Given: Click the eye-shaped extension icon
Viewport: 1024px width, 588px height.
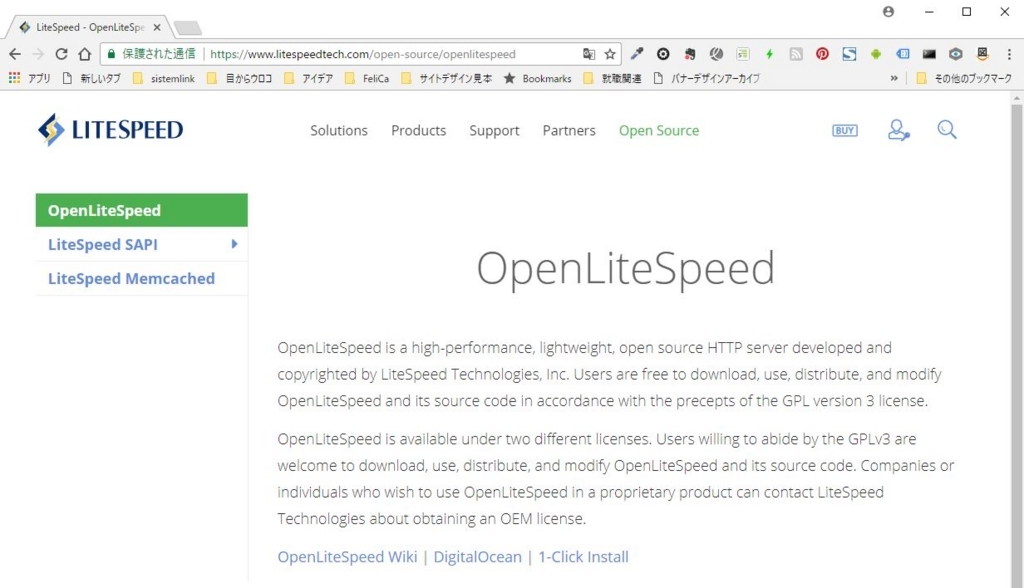Looking at the screenshot, I should [955, 54].
